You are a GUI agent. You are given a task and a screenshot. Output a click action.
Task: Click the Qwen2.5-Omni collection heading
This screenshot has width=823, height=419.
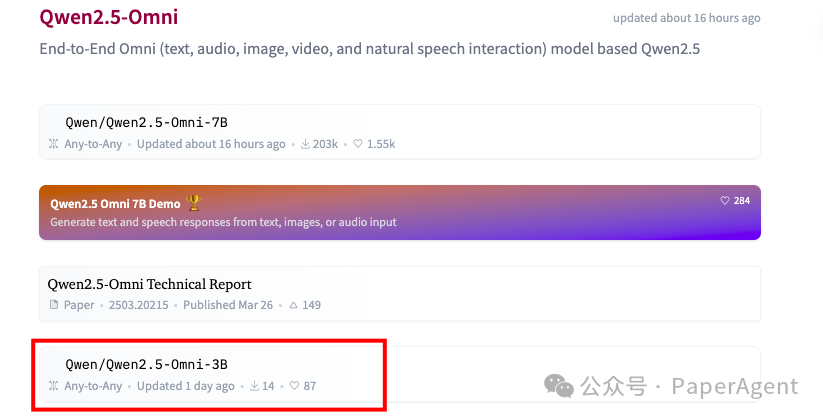coord(109,18)
